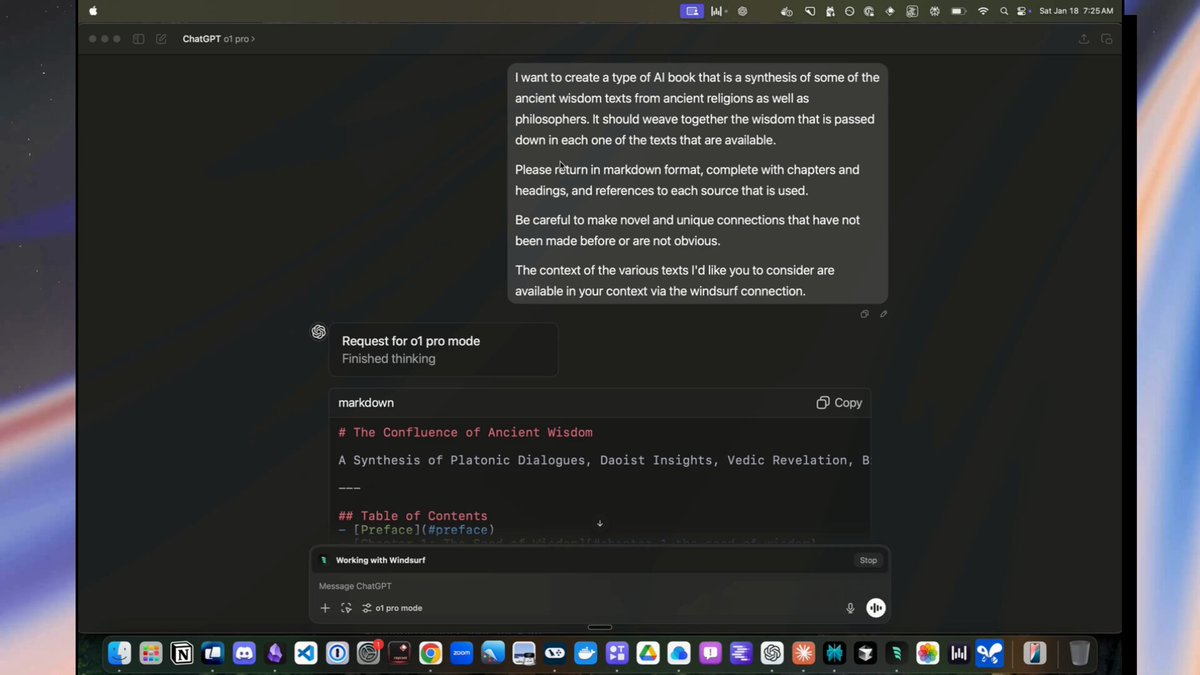
Task: Open Docker in the Dock
Action: pyautogui.click(x=586, y=653)
